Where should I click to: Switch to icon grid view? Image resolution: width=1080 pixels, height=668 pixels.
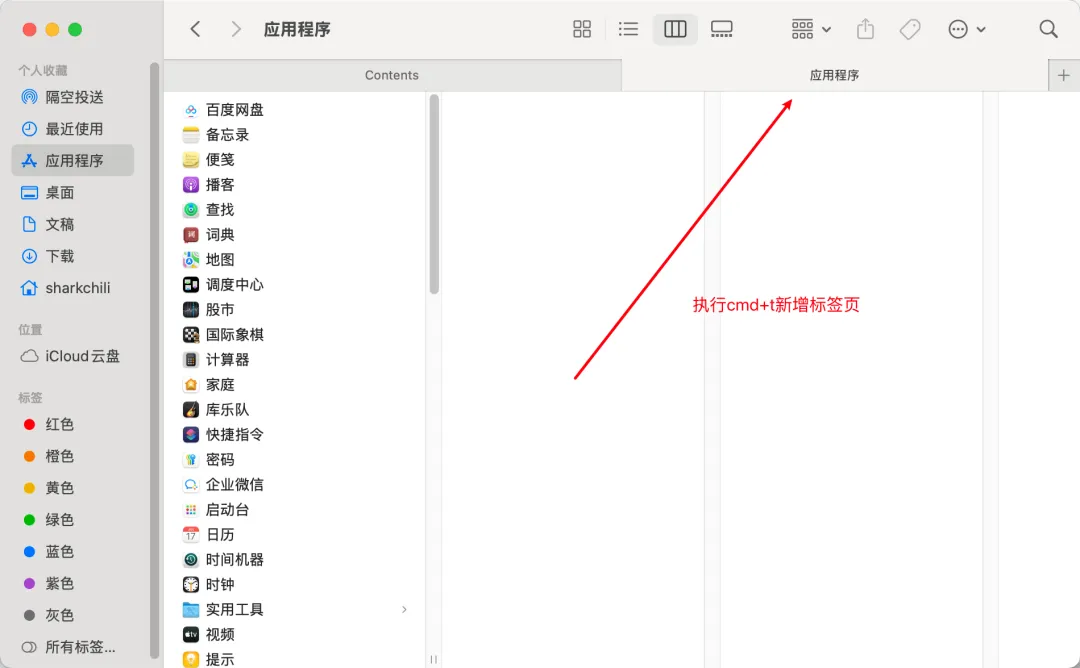(582, 29)
